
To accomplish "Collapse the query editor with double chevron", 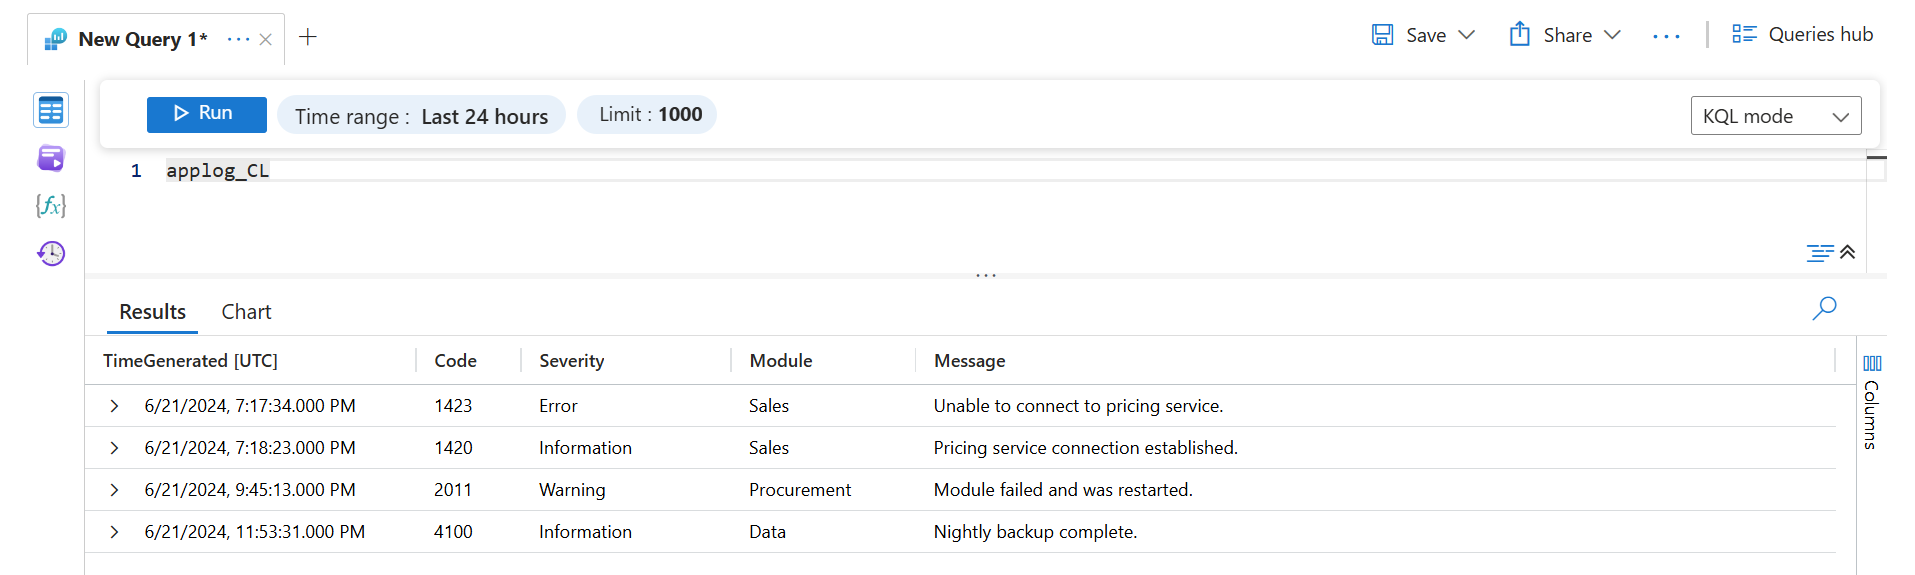I will pyautogui.click(x=1847, y=252).
